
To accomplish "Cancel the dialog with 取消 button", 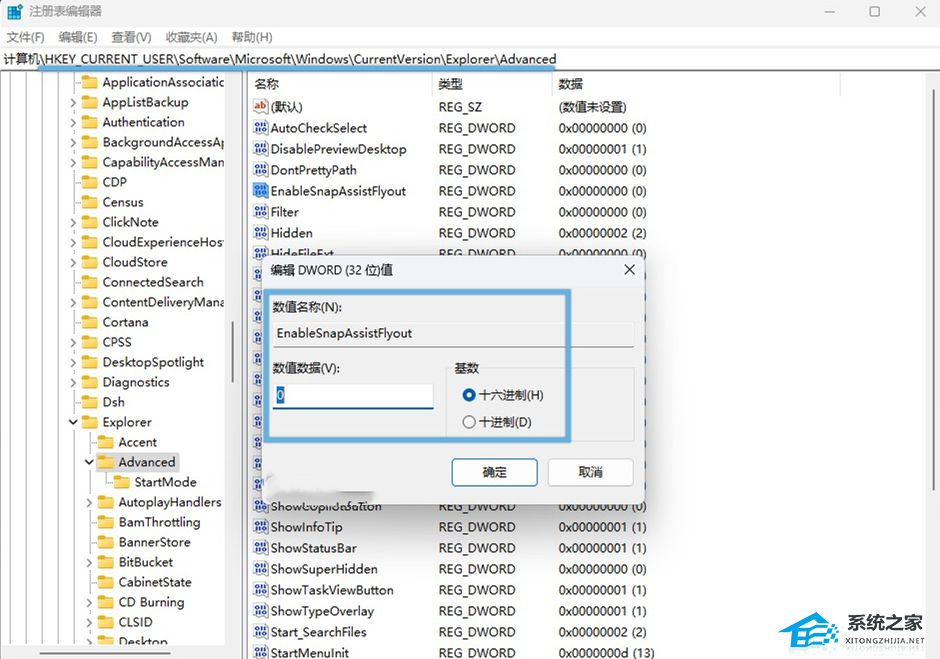I will tap(590, 473).
